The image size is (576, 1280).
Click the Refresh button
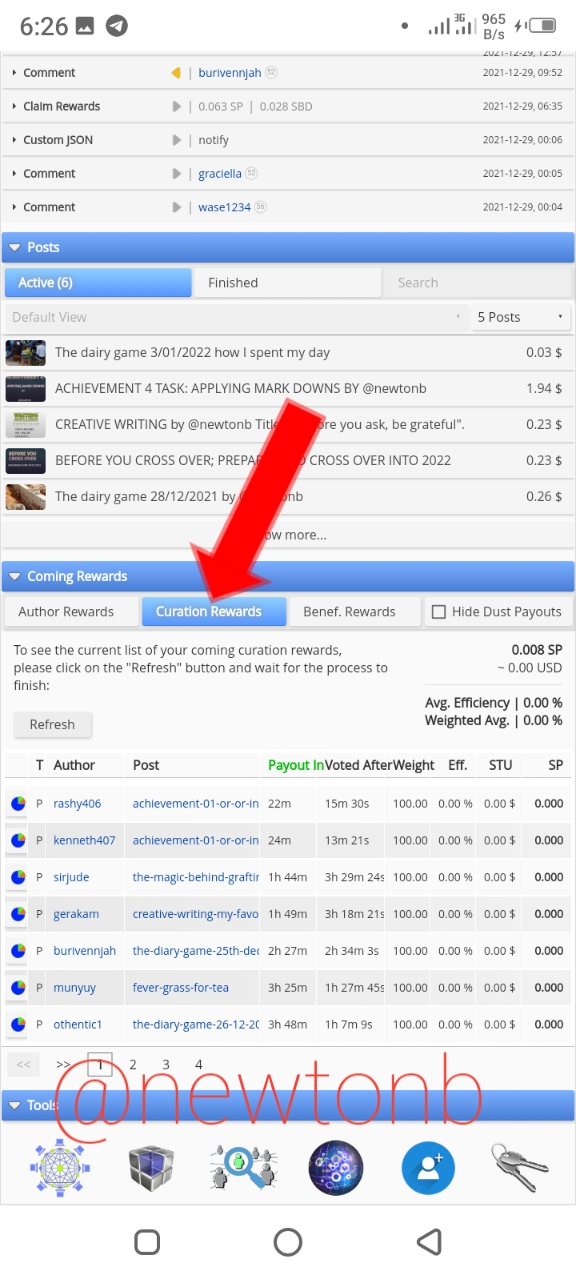(52, 725)
